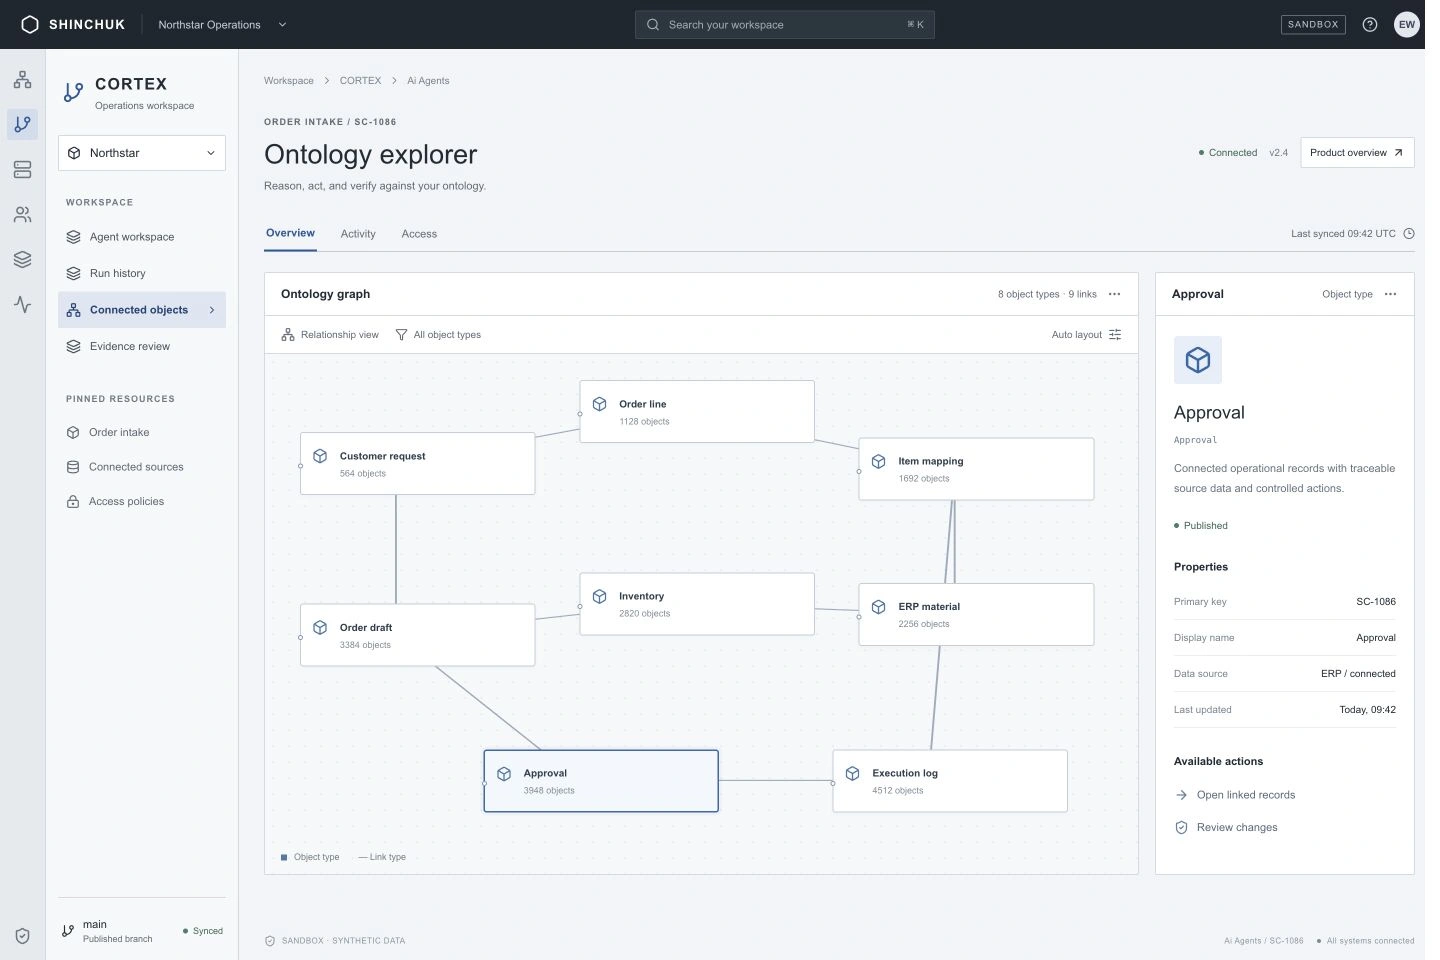Open the users icon in left rail

pos(22,215)
